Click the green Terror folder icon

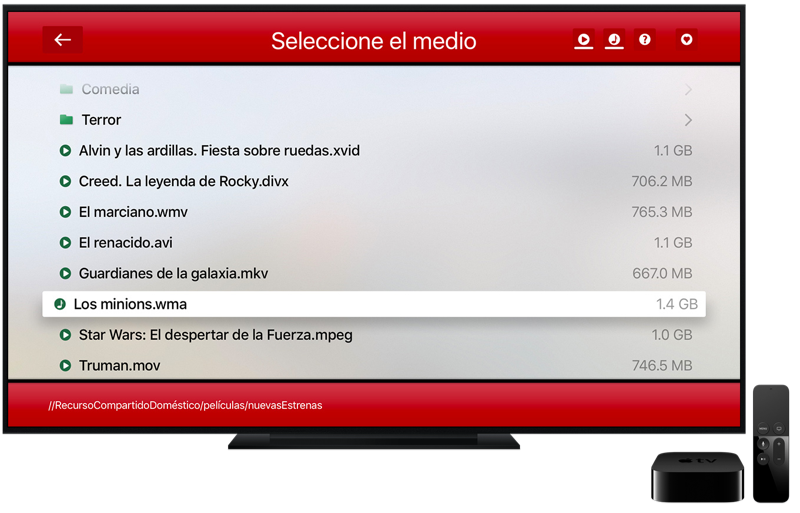(66, 120)
